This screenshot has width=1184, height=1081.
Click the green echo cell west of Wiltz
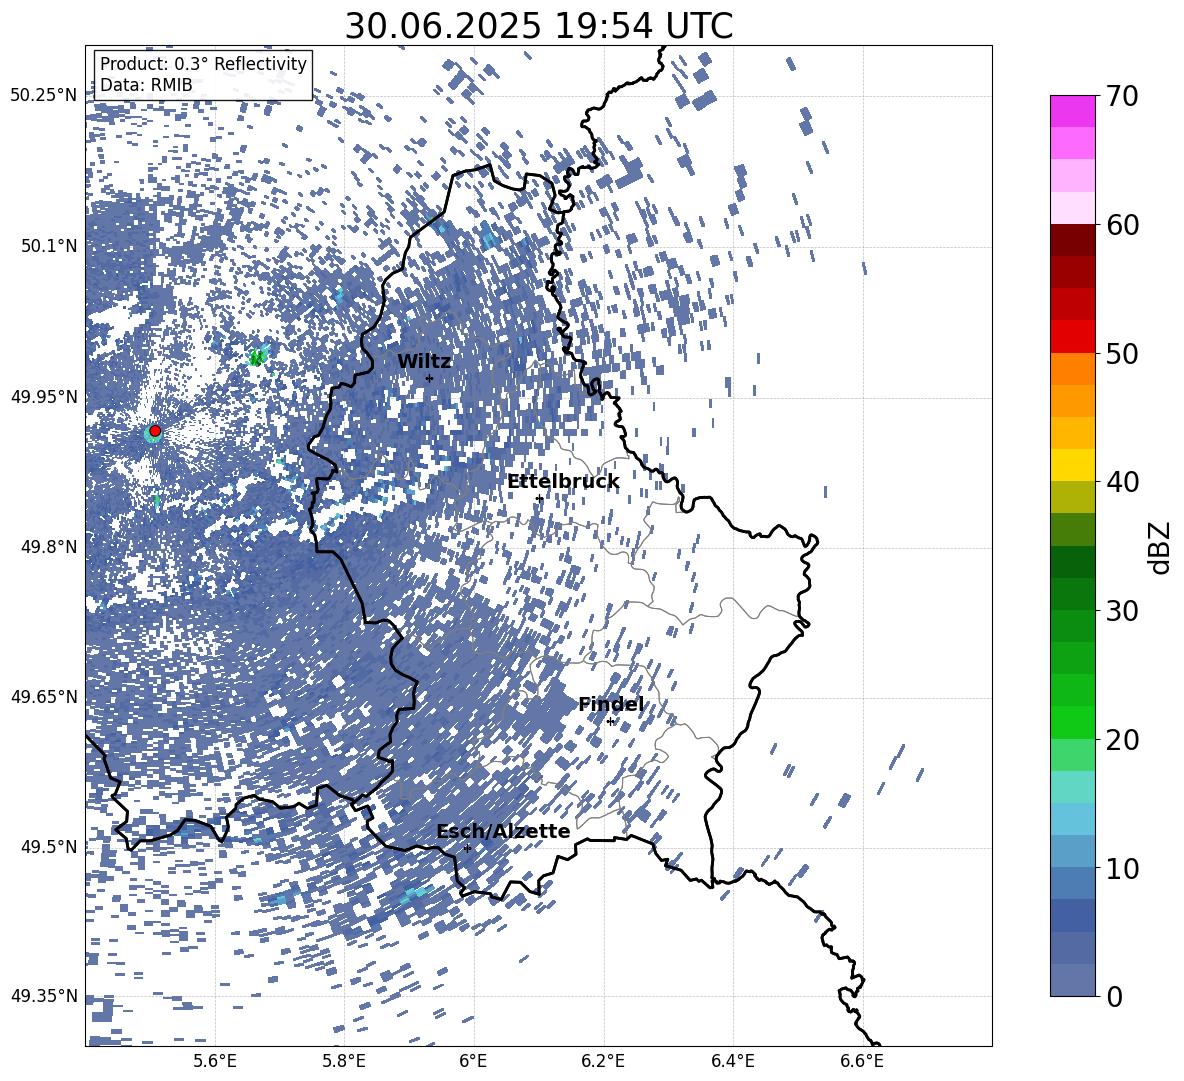pyautogui.click(x=259, y=356)
